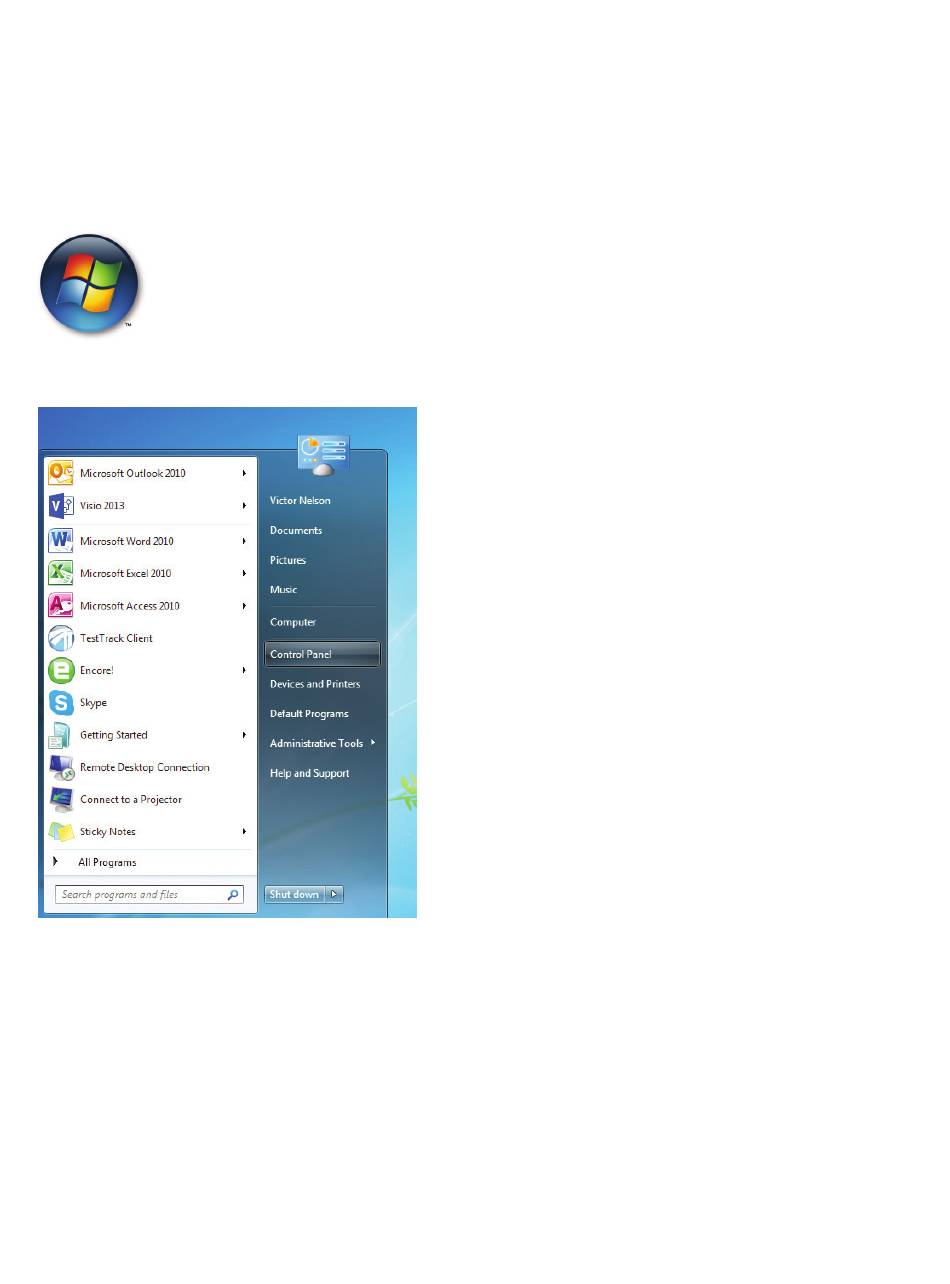This screenshot has height=1284, width=950.
Task: Expand the Excel 2010 jump list arrow
Action: pyautogui.click(x=244, y=573)
